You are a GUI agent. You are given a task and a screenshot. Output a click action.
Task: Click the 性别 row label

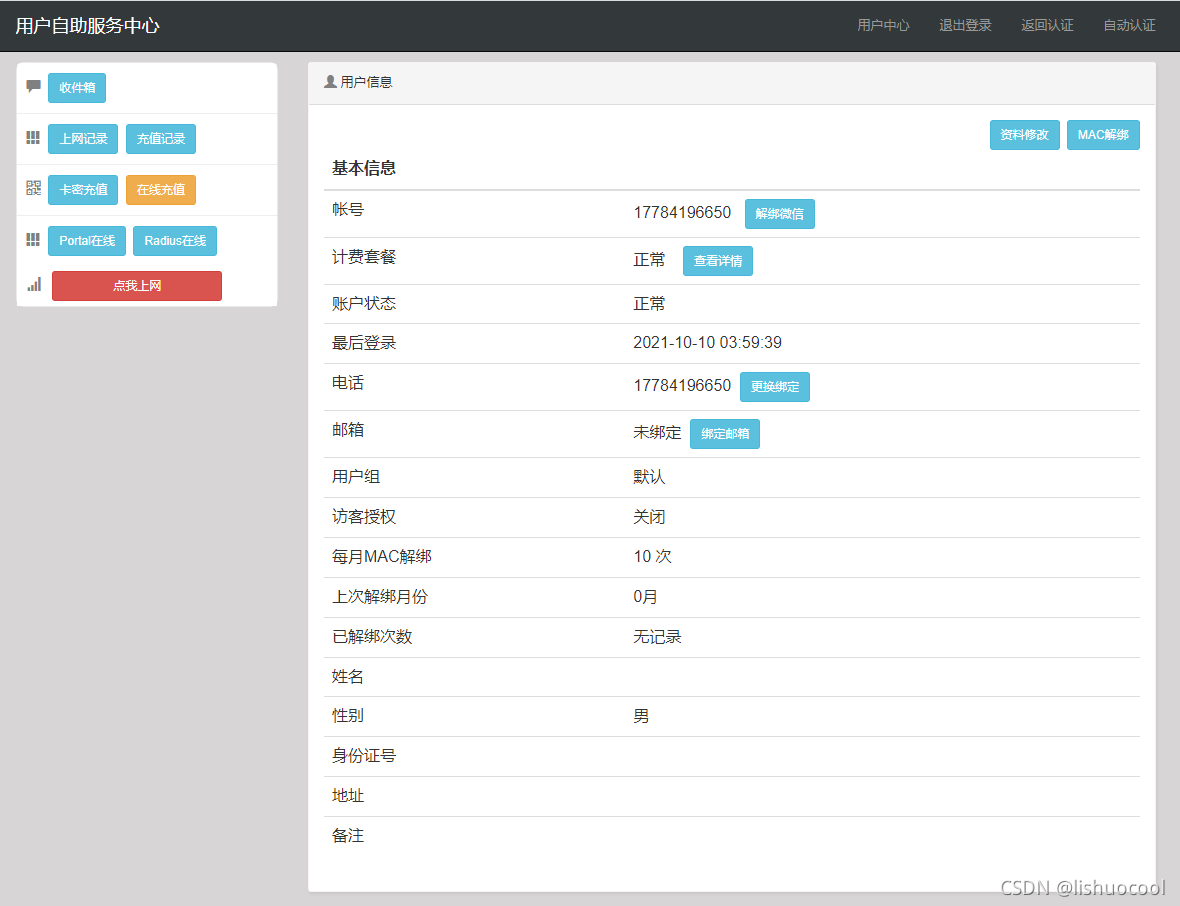pos(348,716)
